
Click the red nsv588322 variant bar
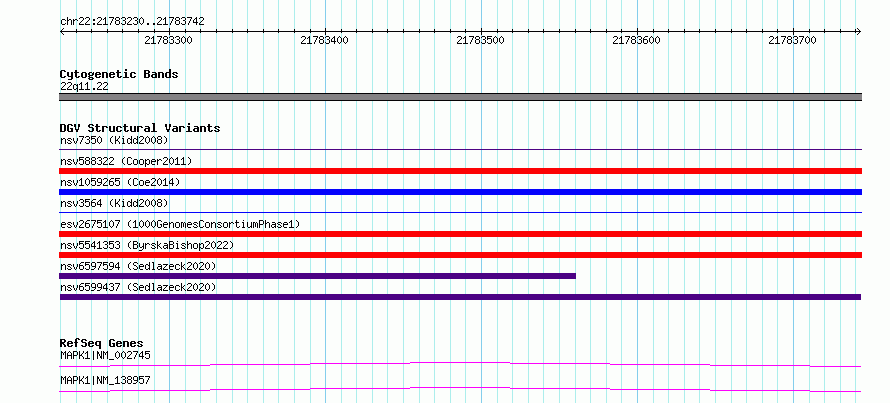(x=460, y=171)
